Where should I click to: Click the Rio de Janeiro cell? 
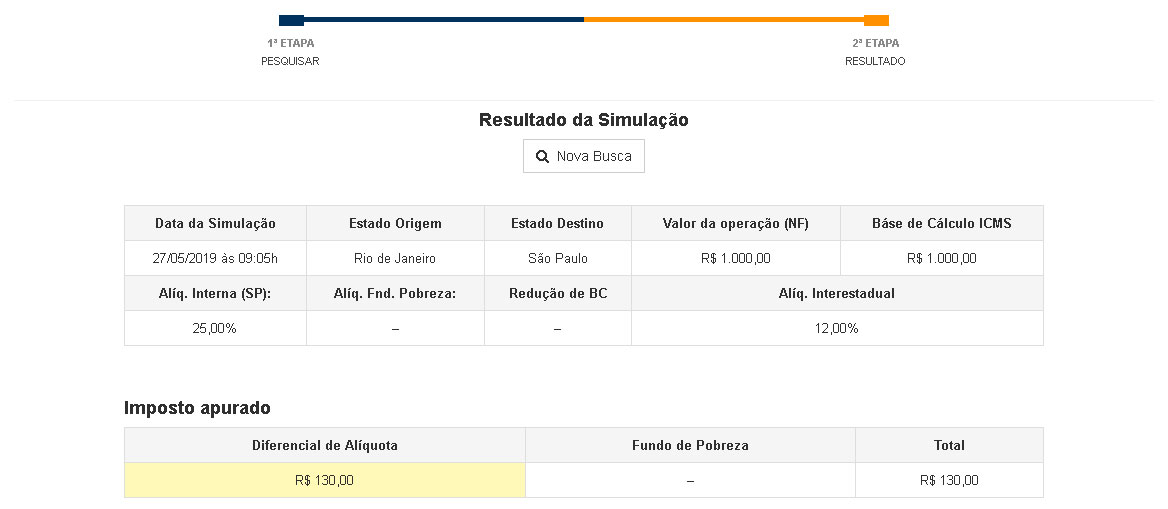[395, 258]
